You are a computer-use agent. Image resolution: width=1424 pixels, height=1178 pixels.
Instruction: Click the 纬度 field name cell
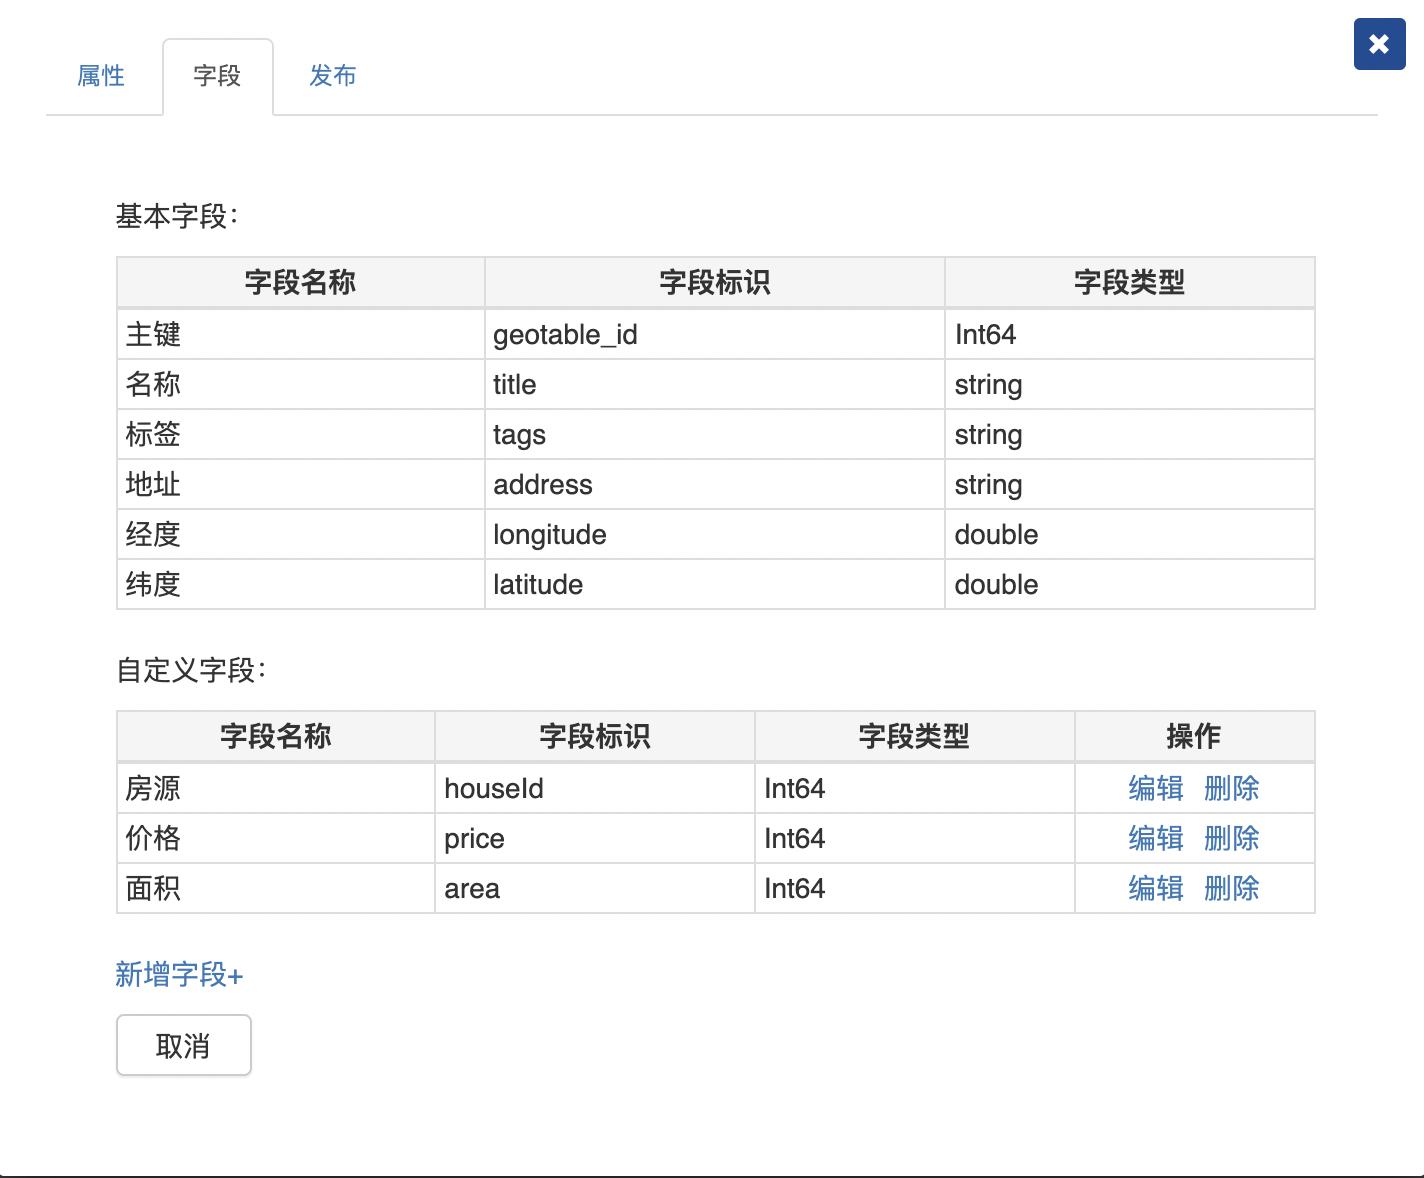pos(301,584)
